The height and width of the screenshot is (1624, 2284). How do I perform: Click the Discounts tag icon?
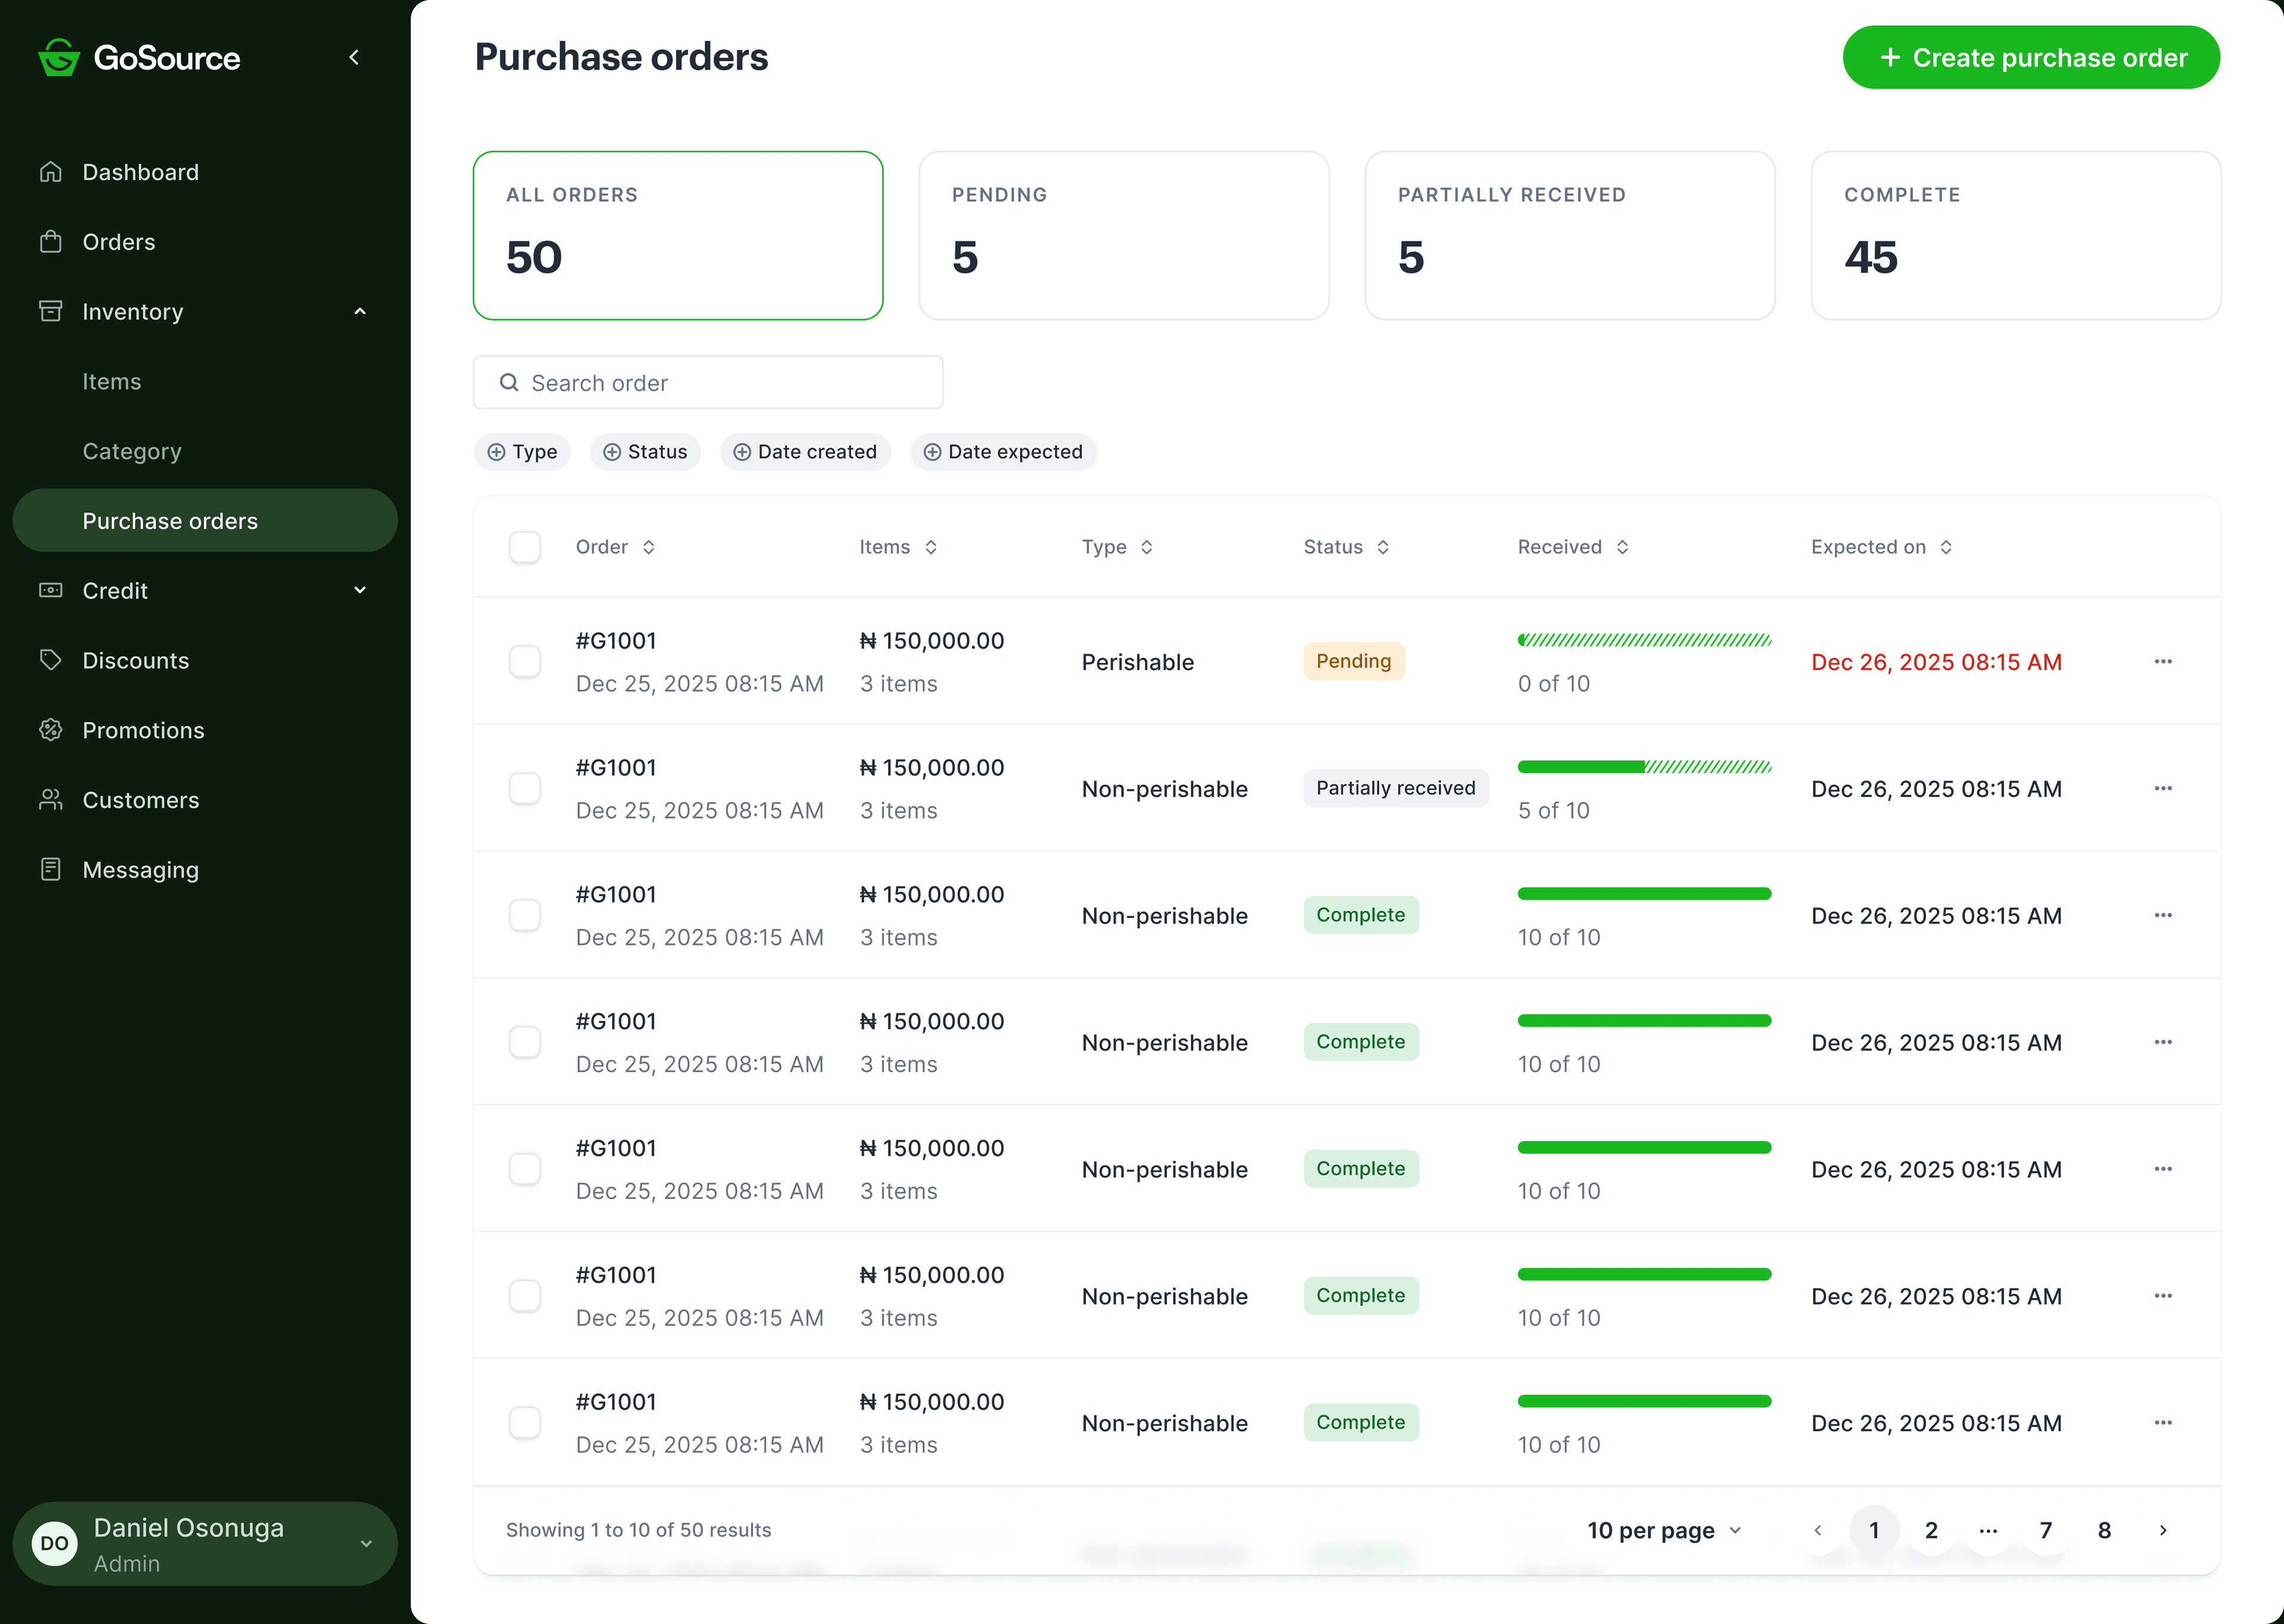[x=50, y=660]
